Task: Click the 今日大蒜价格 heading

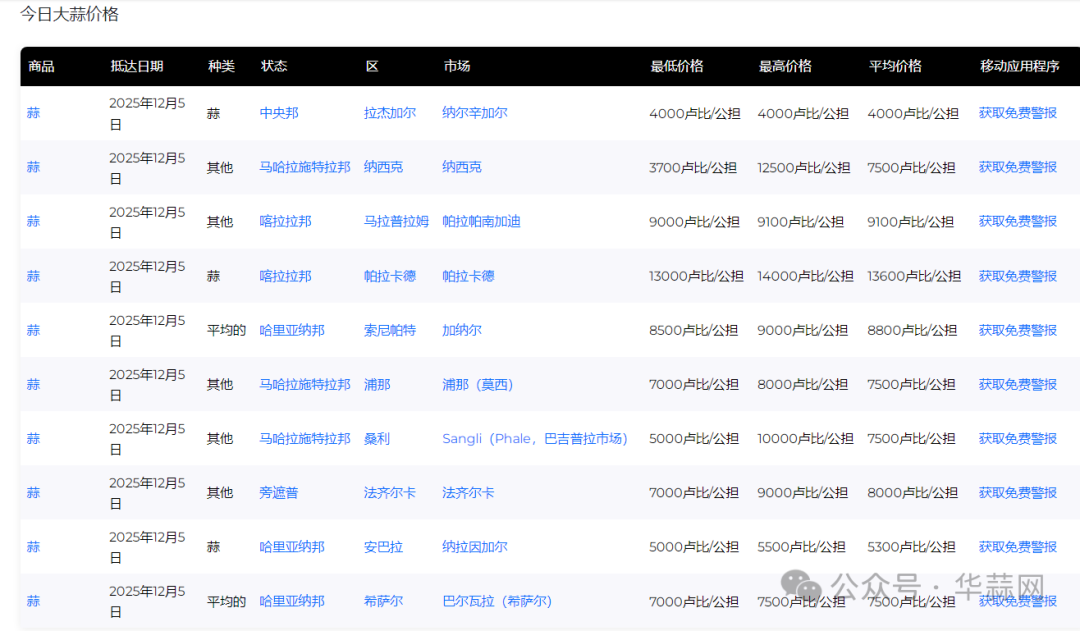Action: click(x=69, y=14)
